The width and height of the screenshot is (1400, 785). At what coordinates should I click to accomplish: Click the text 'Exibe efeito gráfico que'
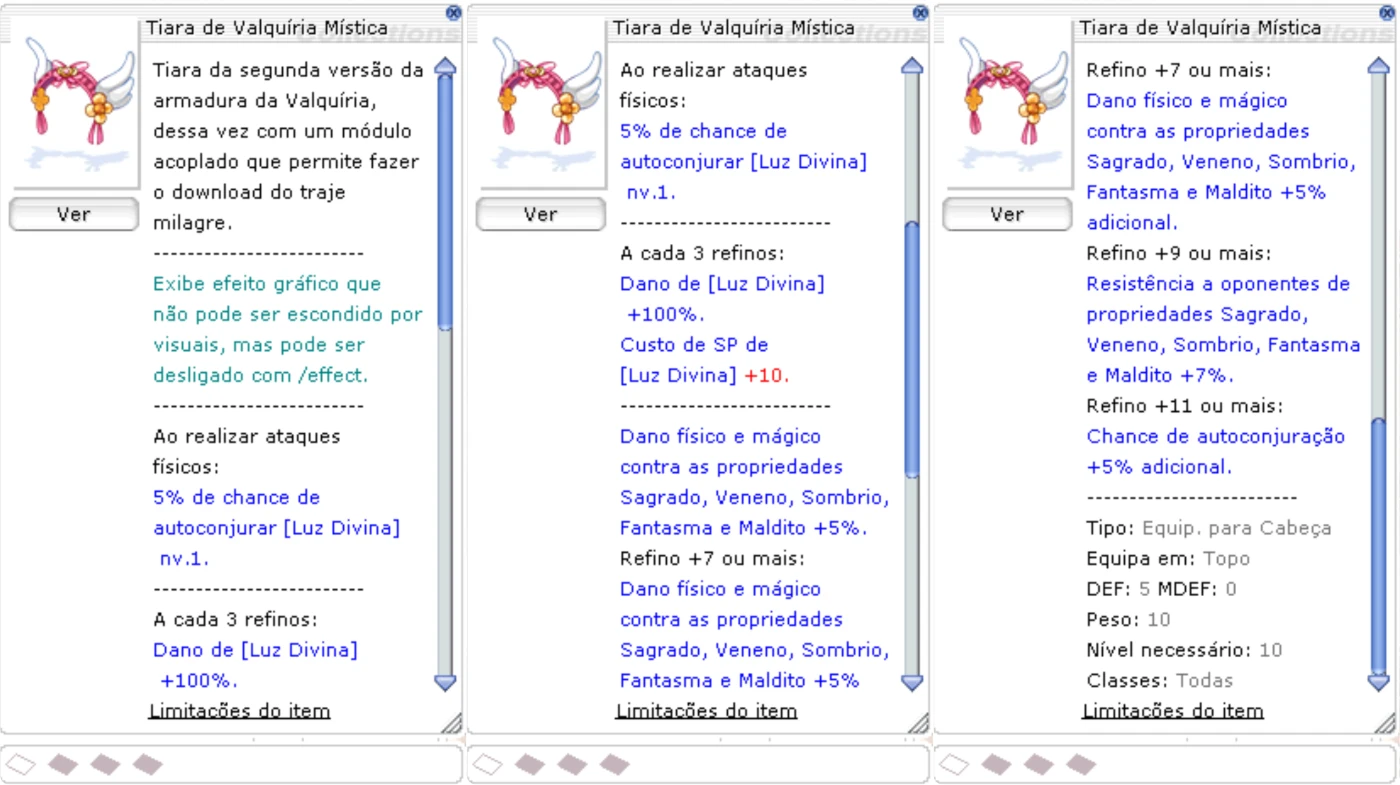(x=267, y=284)
